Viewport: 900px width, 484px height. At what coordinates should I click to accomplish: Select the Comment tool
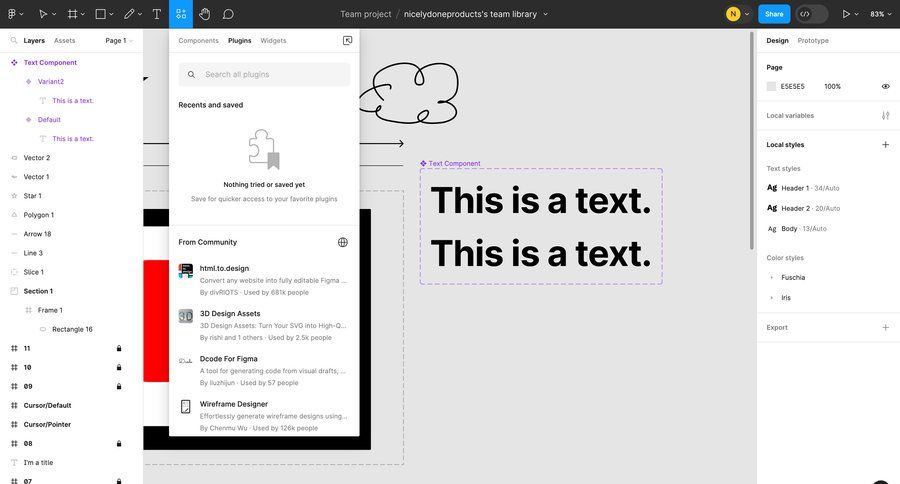[228, 14]
